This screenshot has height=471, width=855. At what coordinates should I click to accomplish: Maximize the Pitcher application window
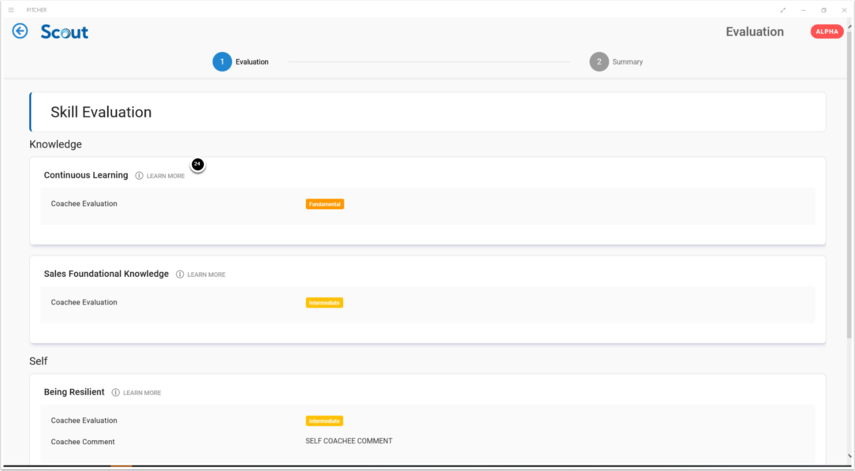point(823,10)
